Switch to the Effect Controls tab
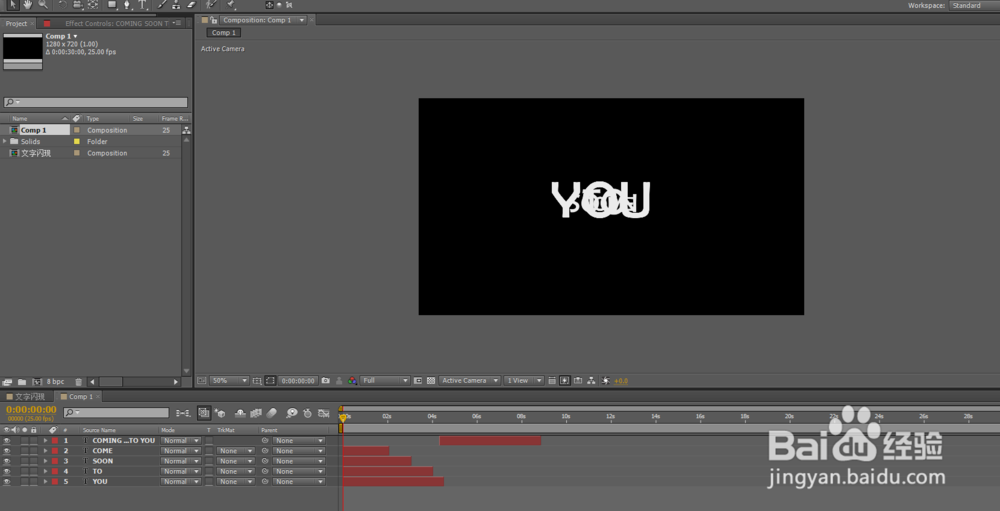This screenshot has width=1000, height=511. [x=117, y=24]
